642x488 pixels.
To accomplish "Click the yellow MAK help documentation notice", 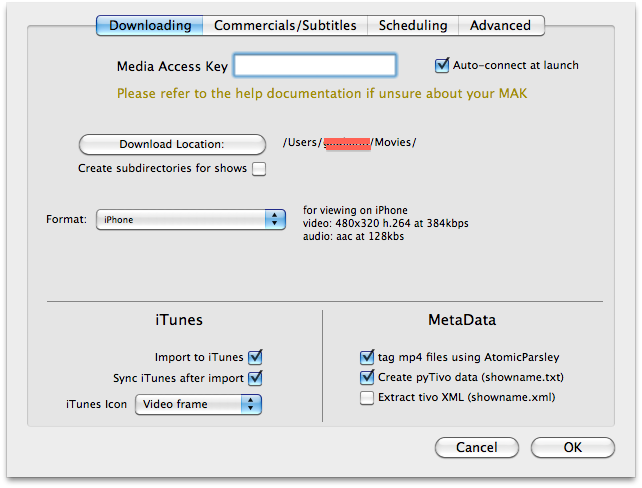I will click(321, 94).
